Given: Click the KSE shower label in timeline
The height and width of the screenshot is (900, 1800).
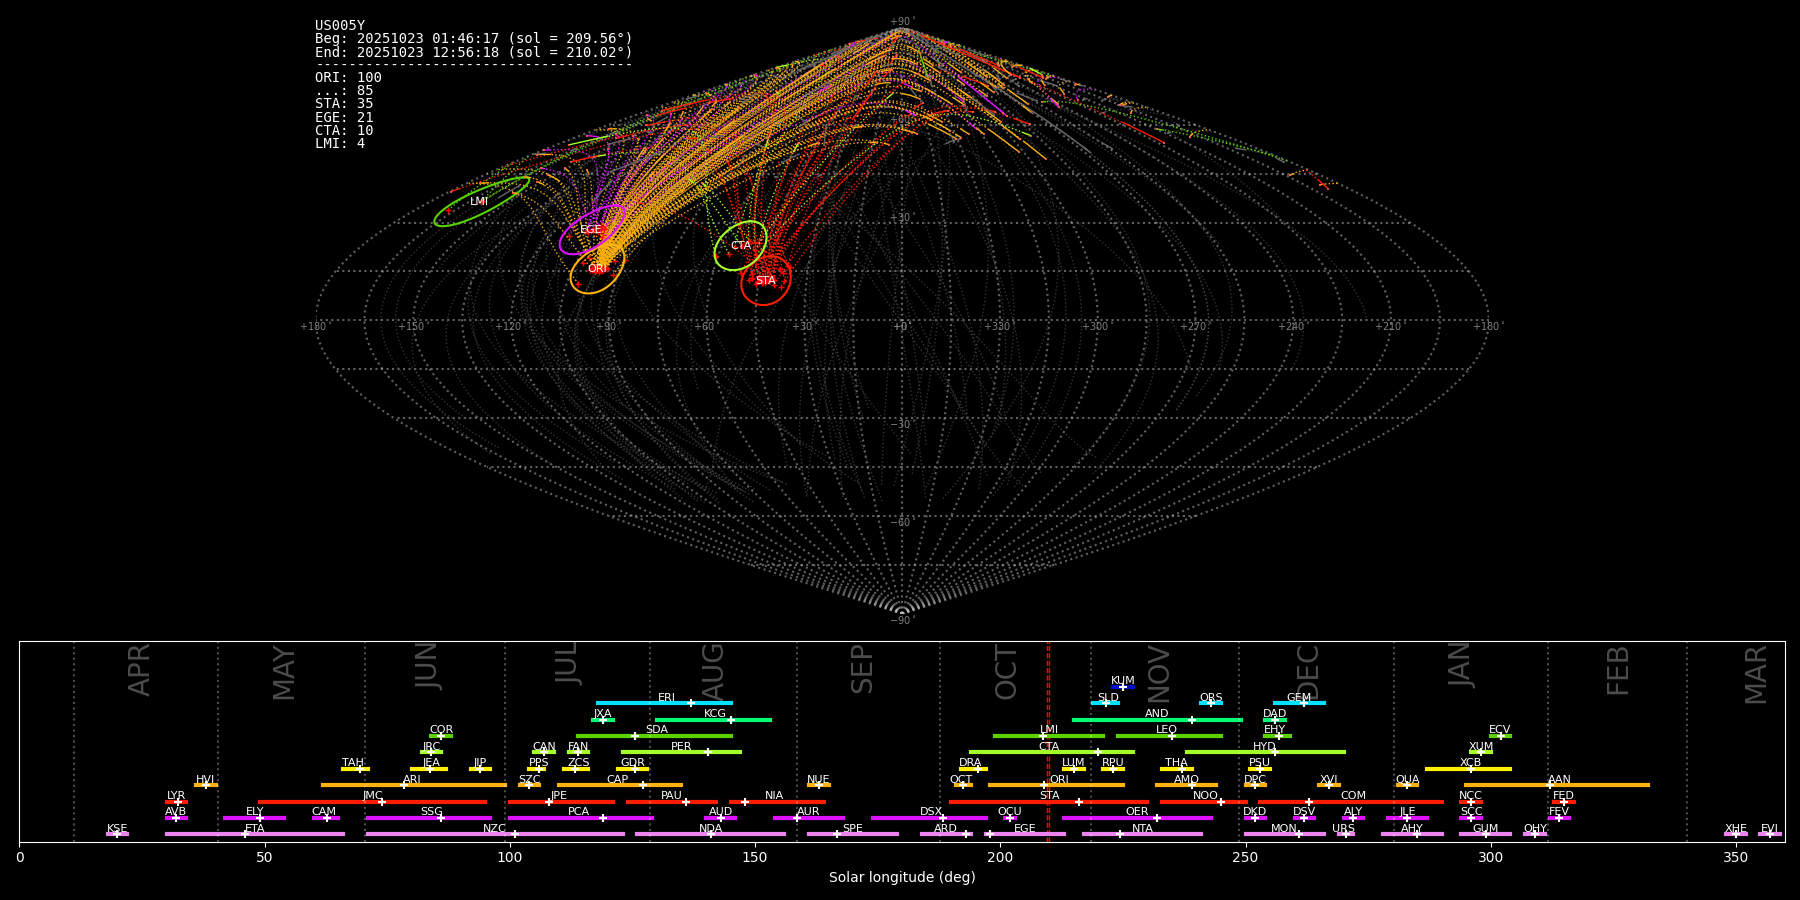Looking at the screenshot, I should click(x=117, y=829).
